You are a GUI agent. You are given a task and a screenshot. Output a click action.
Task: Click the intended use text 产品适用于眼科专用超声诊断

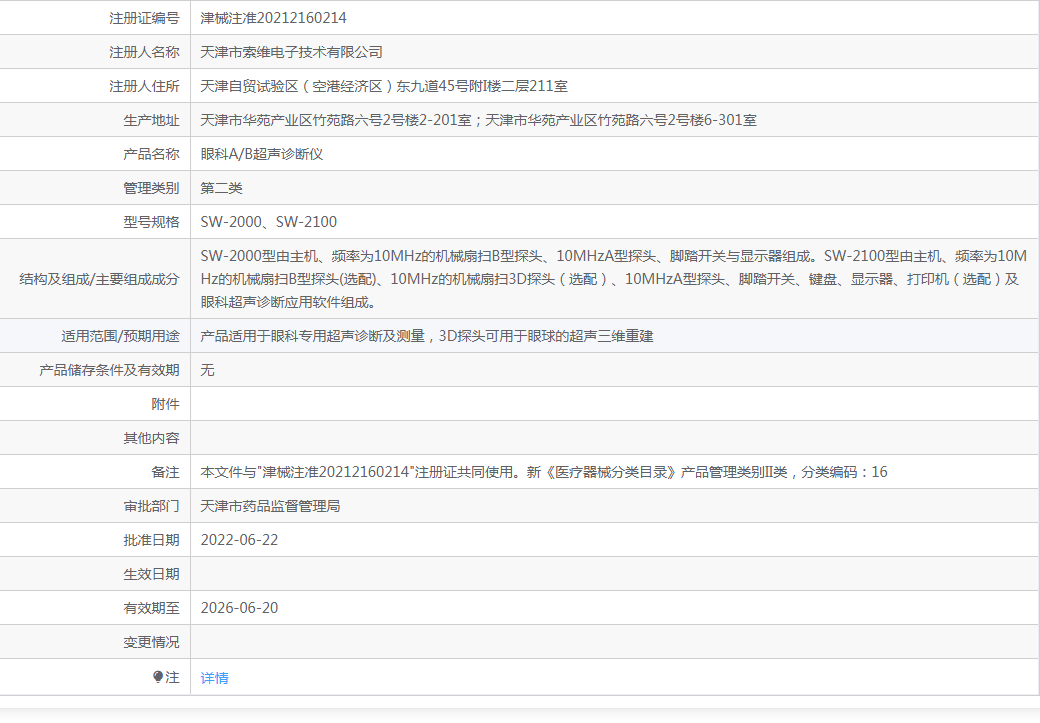[x=426, y=336]
